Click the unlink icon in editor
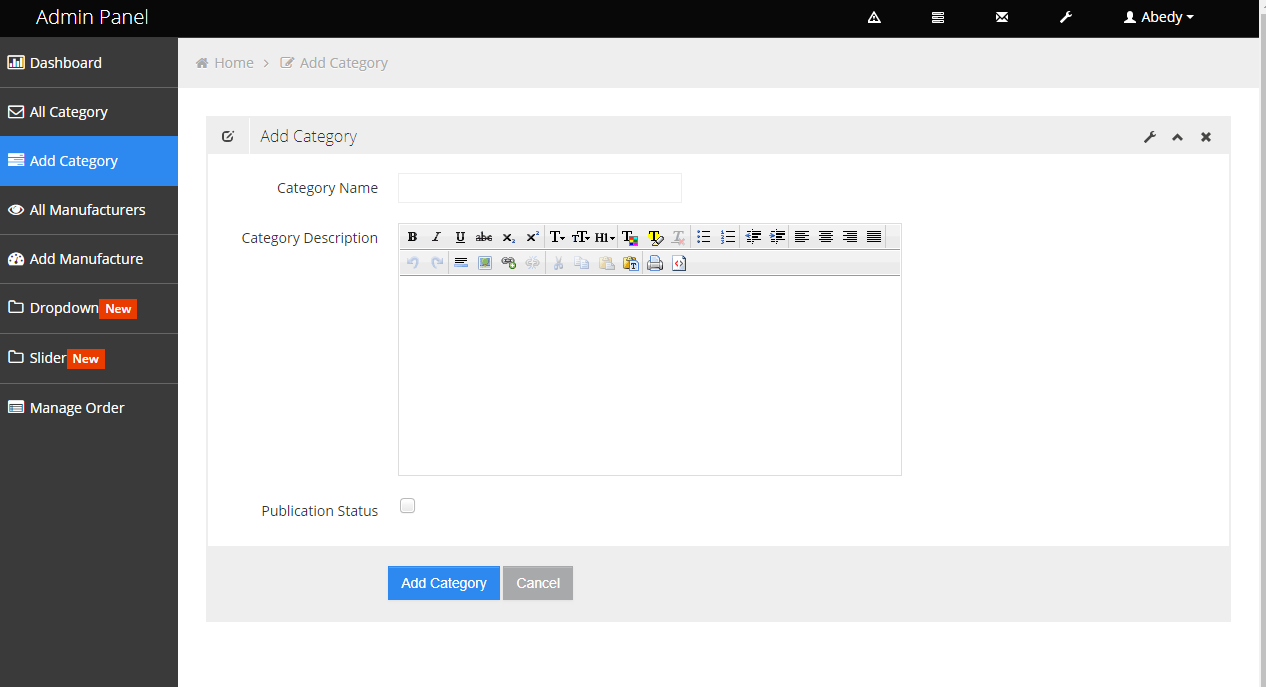 pos(533,263)
